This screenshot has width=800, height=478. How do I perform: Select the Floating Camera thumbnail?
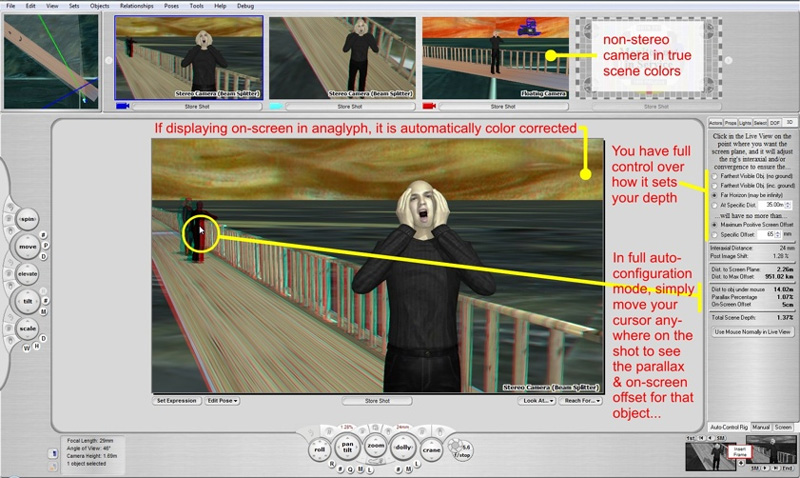(x=495, y=57)
